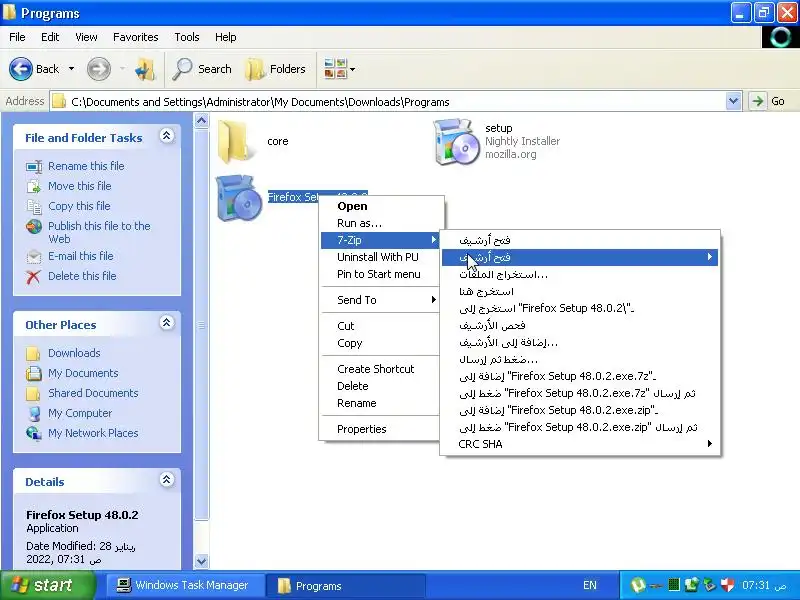
Task: Click E-mail this file link
Action: click(81, 256)
